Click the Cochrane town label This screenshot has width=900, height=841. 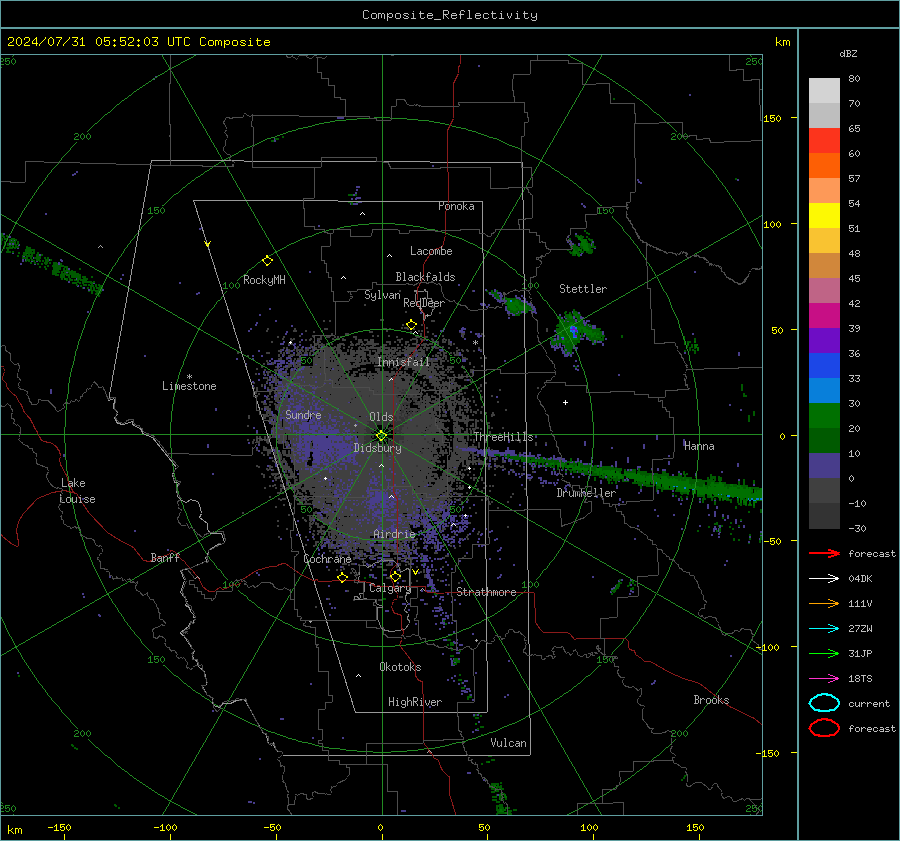click(327, 559)
